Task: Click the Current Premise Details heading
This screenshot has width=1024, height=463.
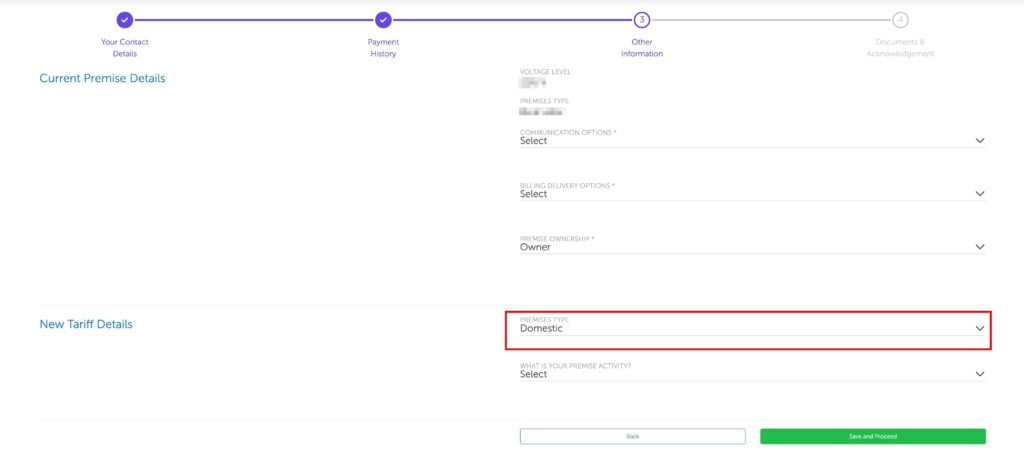Action: pyautogui.click(x=103, y=78)
